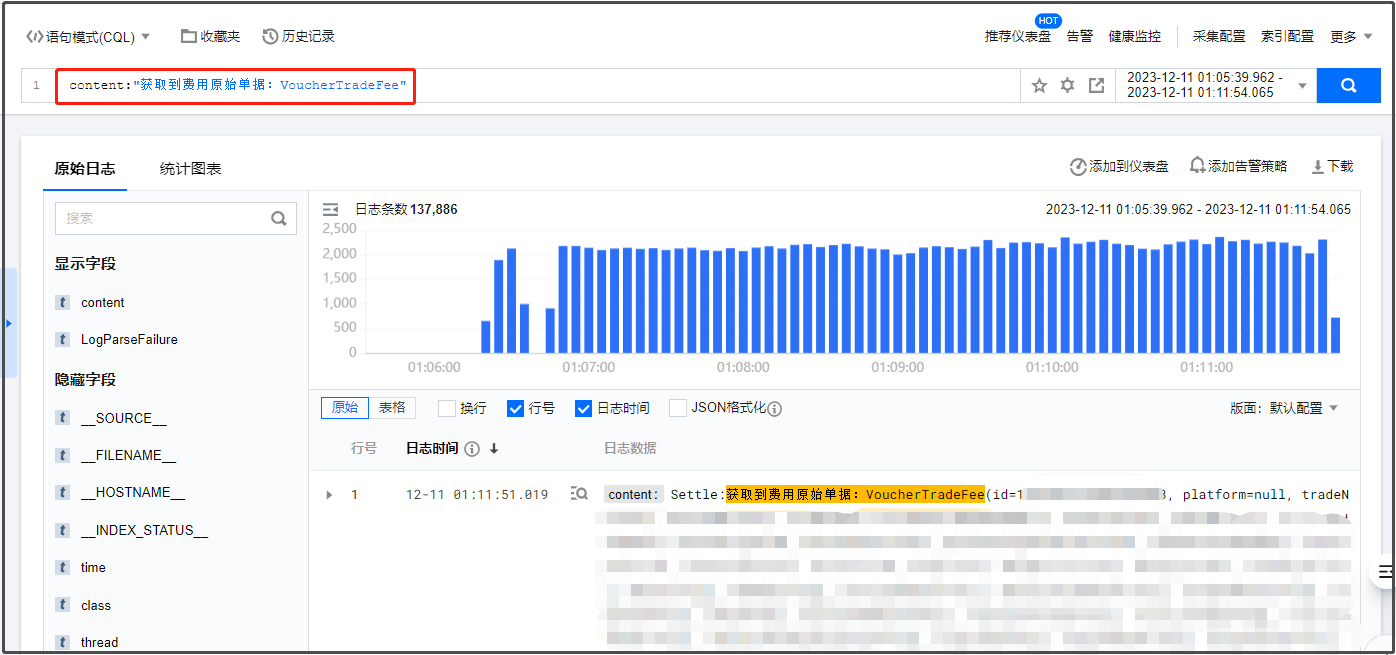Click the log context search icon in row 1
The height and width of the screenshot is (655, 1396).
[x=579, y=494]
